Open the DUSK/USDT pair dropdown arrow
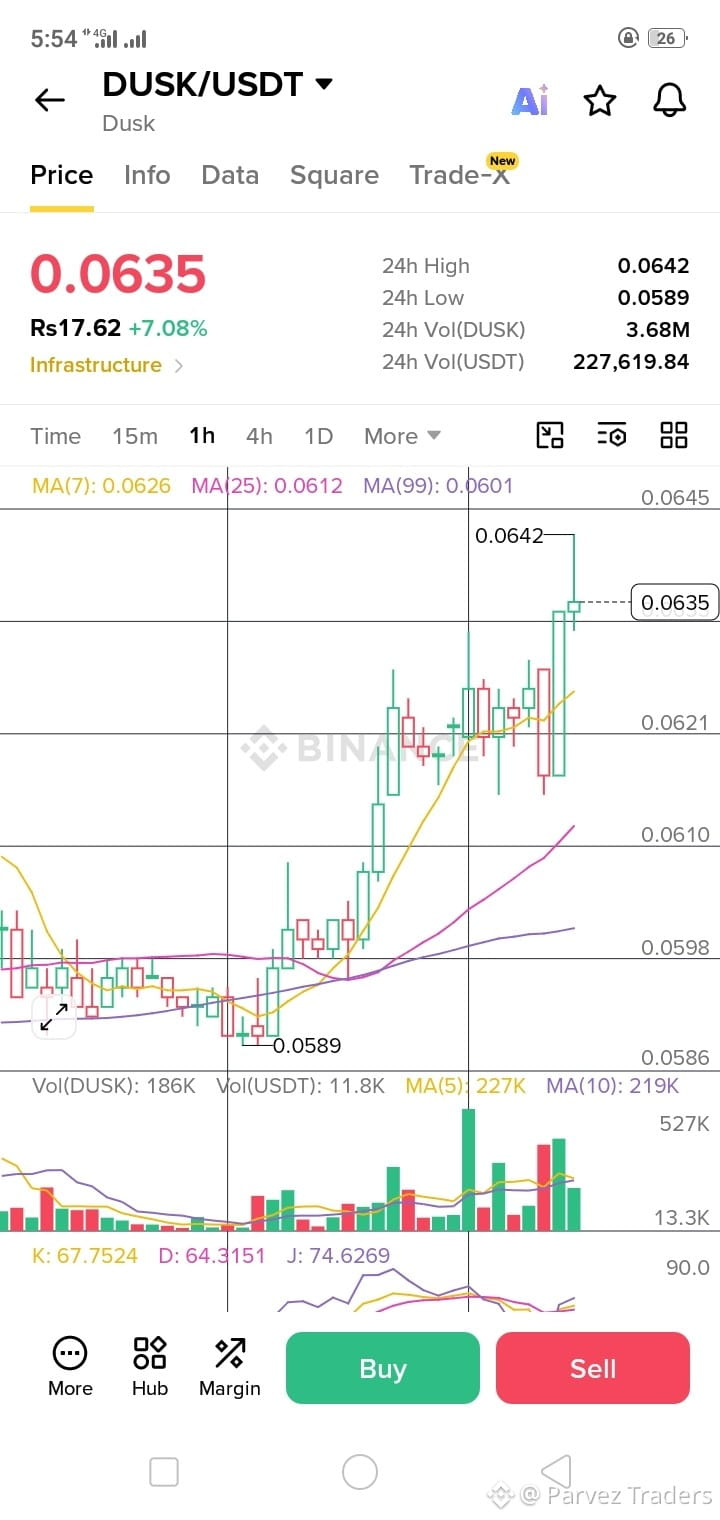Viewport: 720px width, 1520px height. click(x=324, y=84)
